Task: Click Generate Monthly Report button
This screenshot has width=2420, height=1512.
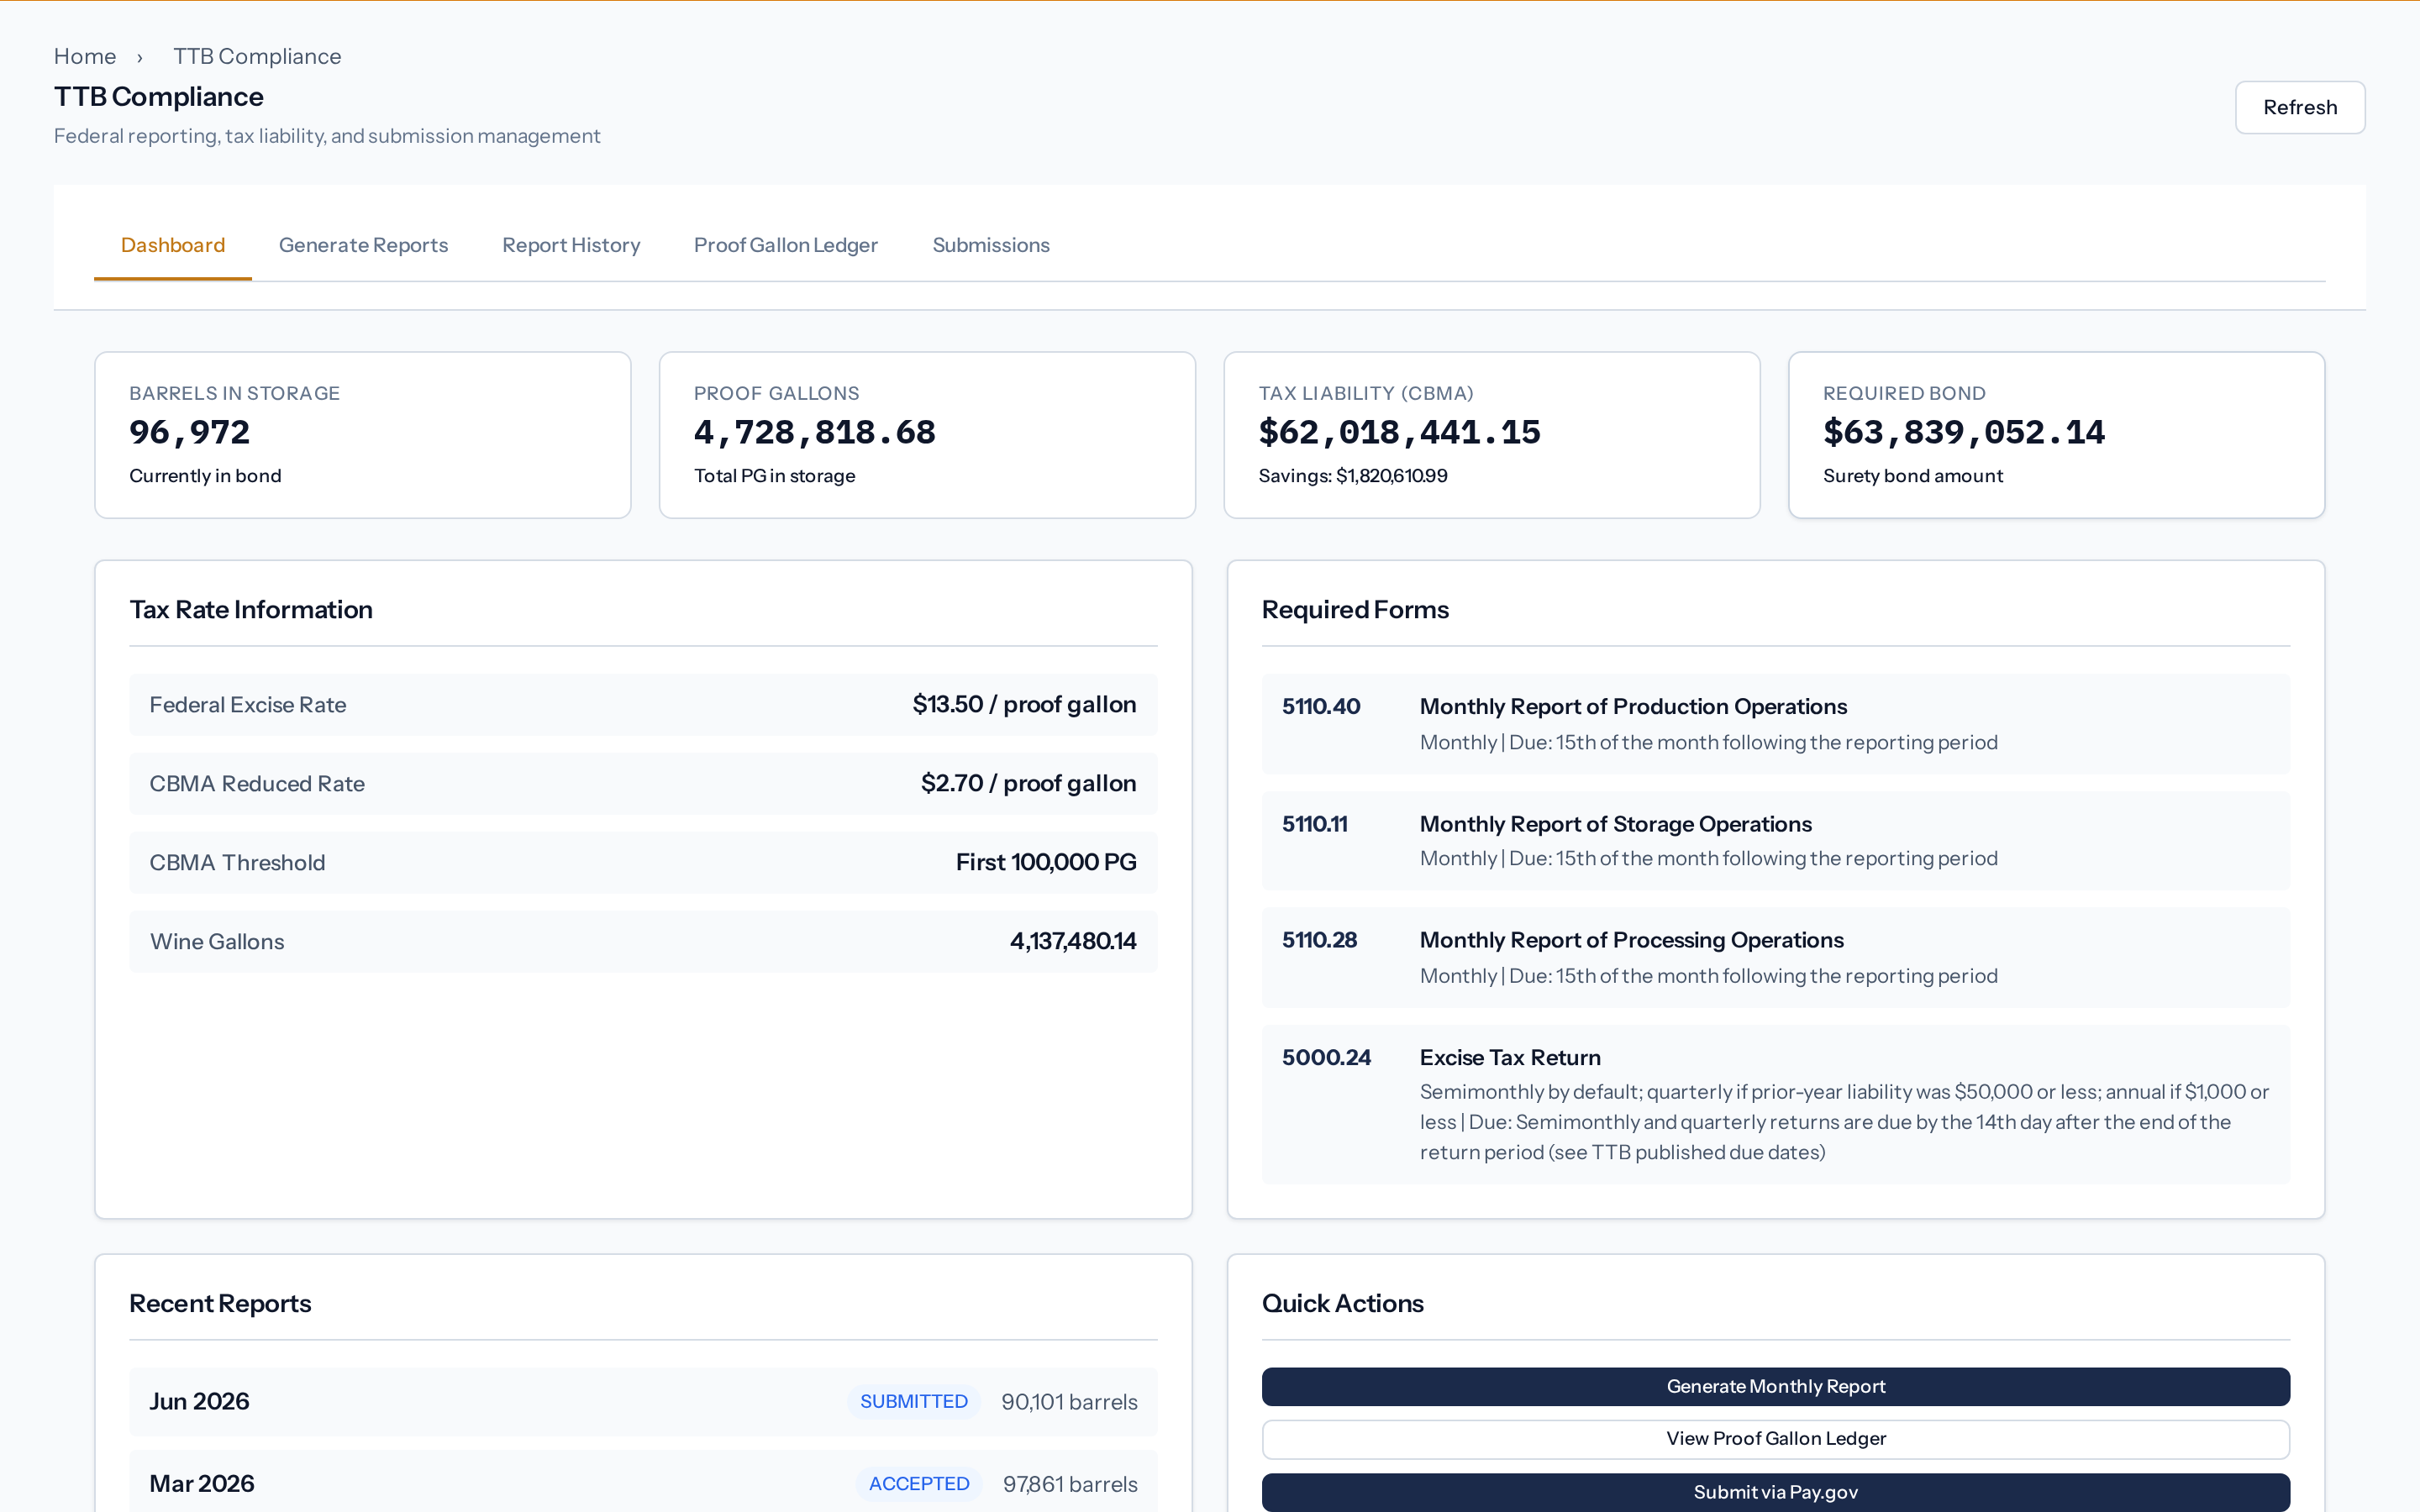Action: 1776,1386
